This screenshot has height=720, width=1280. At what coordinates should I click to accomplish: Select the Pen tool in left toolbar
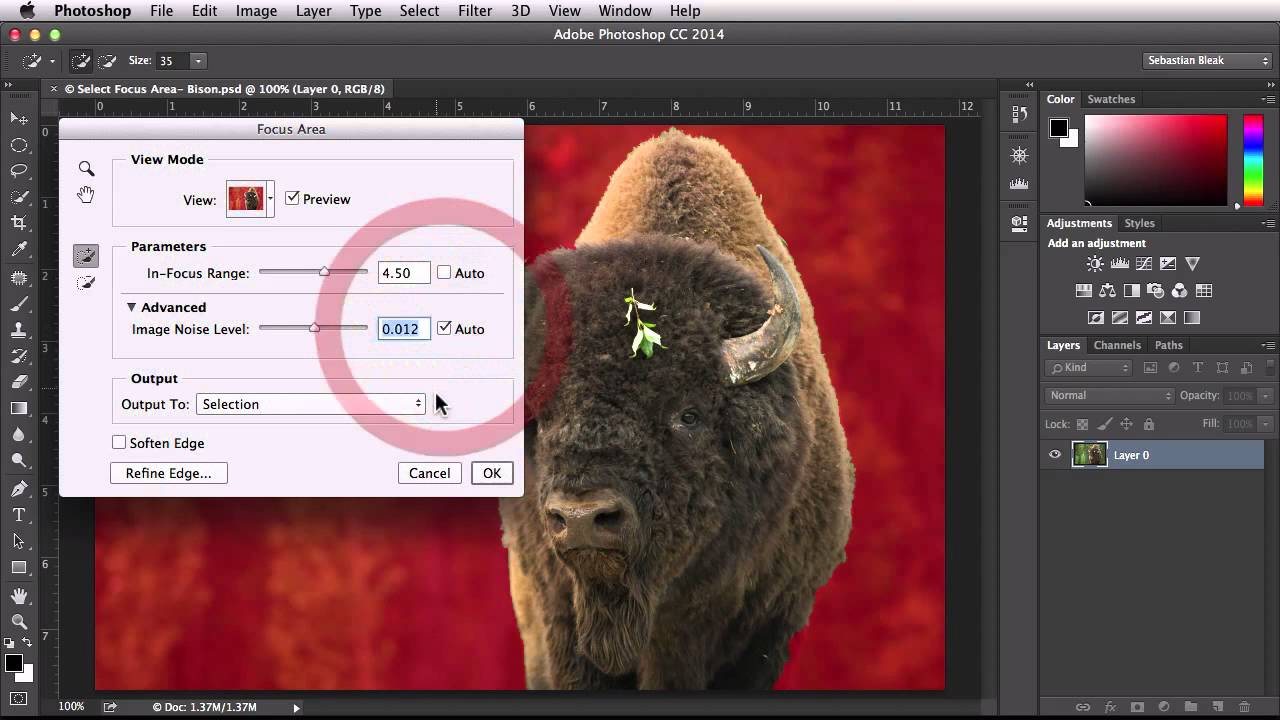19,489
